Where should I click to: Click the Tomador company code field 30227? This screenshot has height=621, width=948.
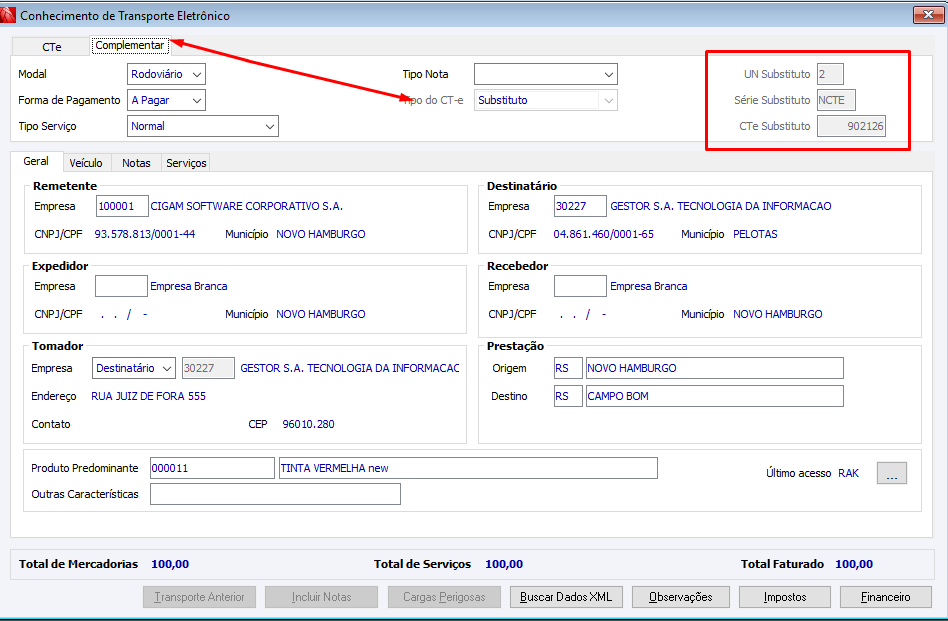(x=209, y=368)
